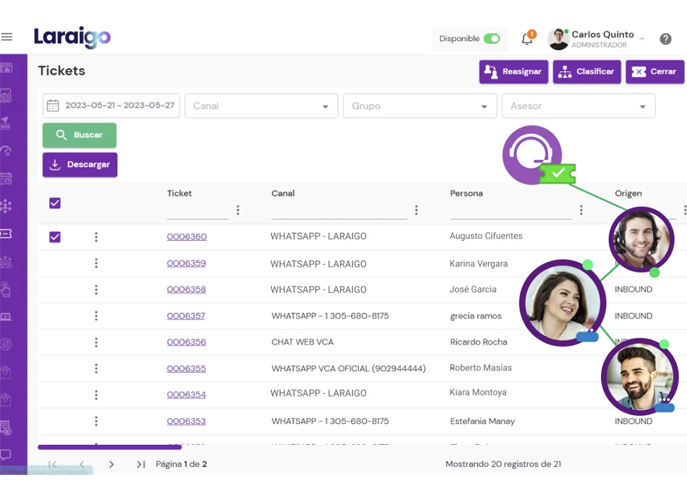The height and width of the screenshot is (500, 687).
Task: Jump to last page arrow
Action: 141,464
